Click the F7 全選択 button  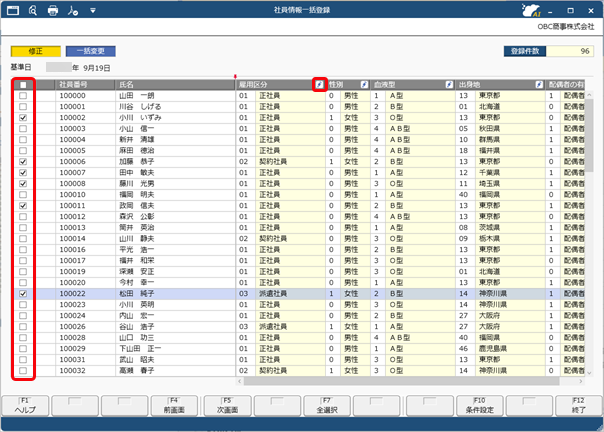327,406
